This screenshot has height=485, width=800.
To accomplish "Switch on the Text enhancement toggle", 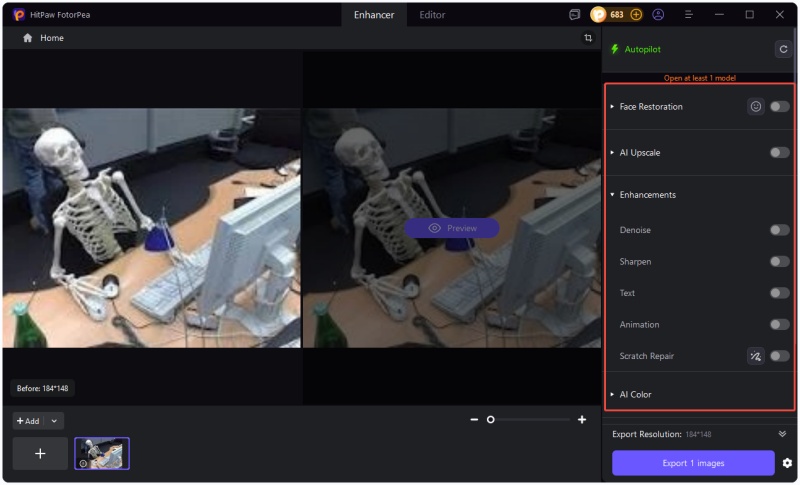I will (779, 293).
